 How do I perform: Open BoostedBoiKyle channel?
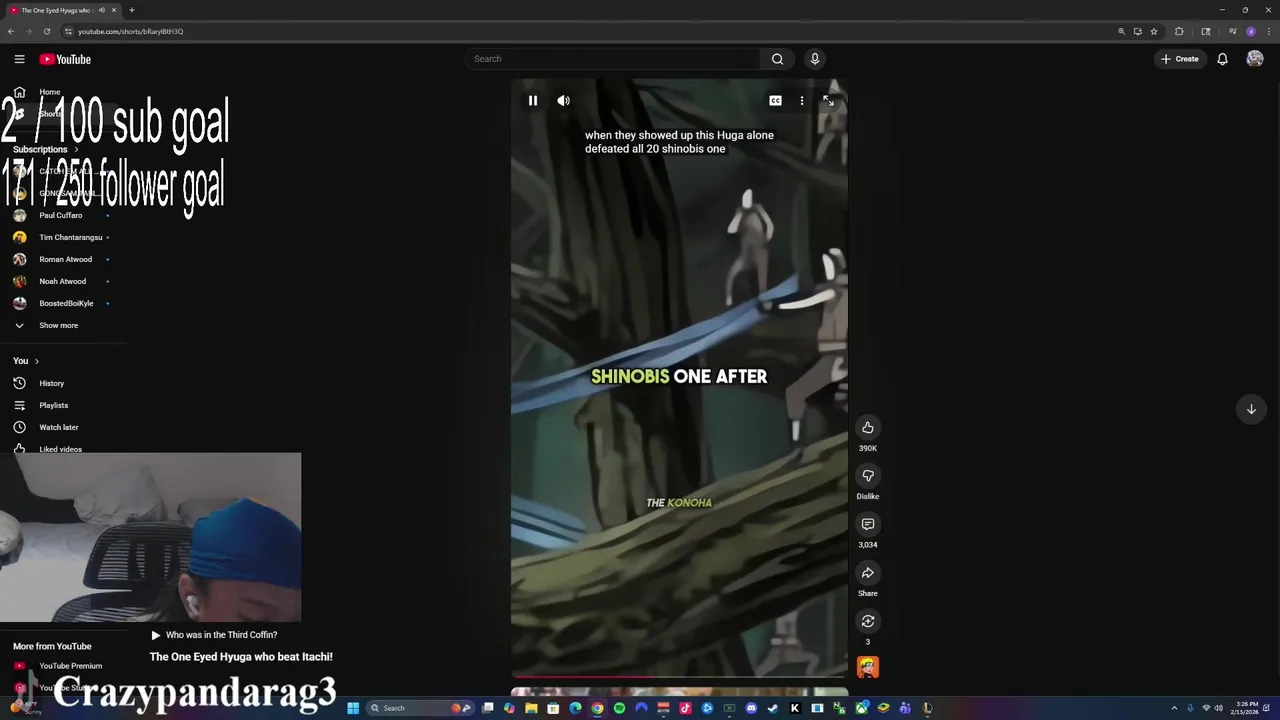[64, 303]
